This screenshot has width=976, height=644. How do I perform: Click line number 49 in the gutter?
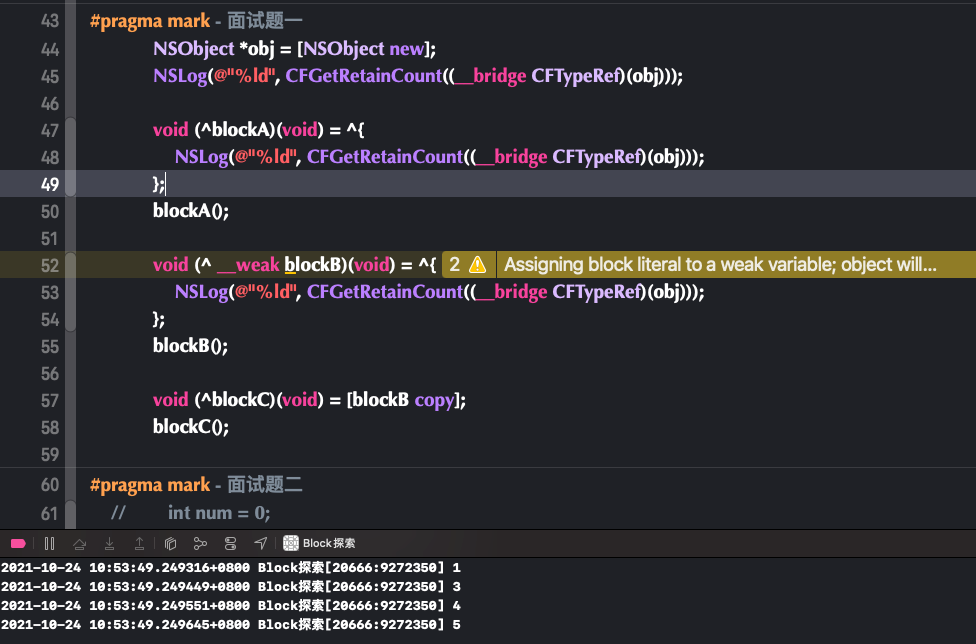coord(50,184)
